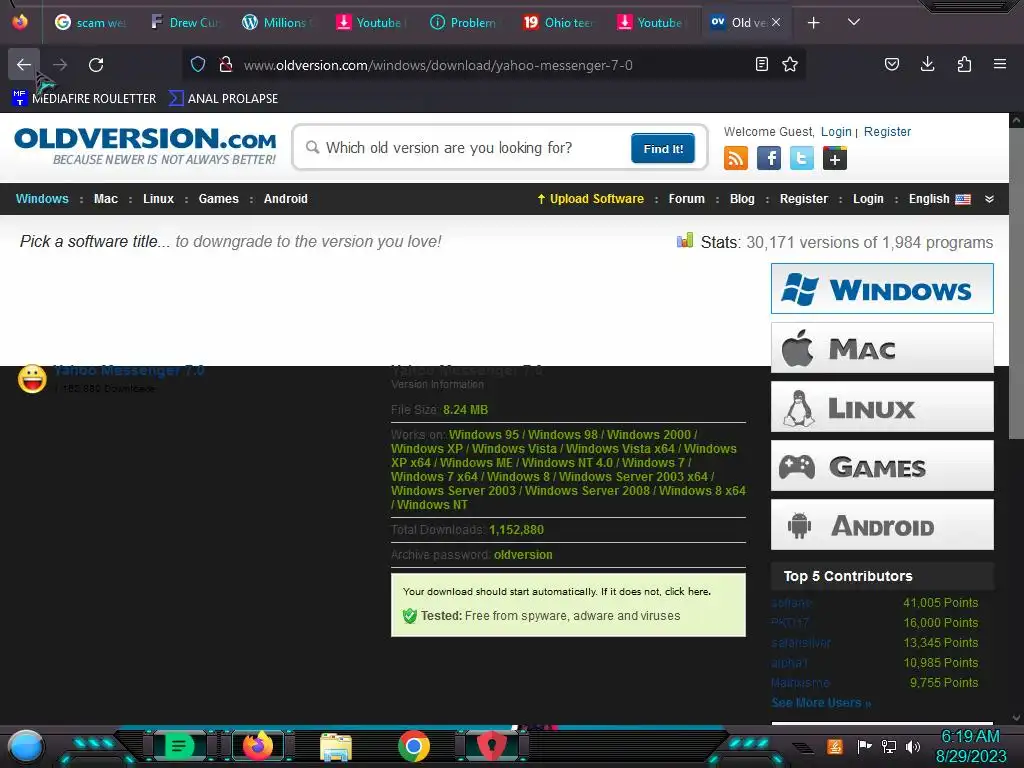Click the large Linux platform button
The height and width of the screenshot is (768, 1024).
[882, 407]
